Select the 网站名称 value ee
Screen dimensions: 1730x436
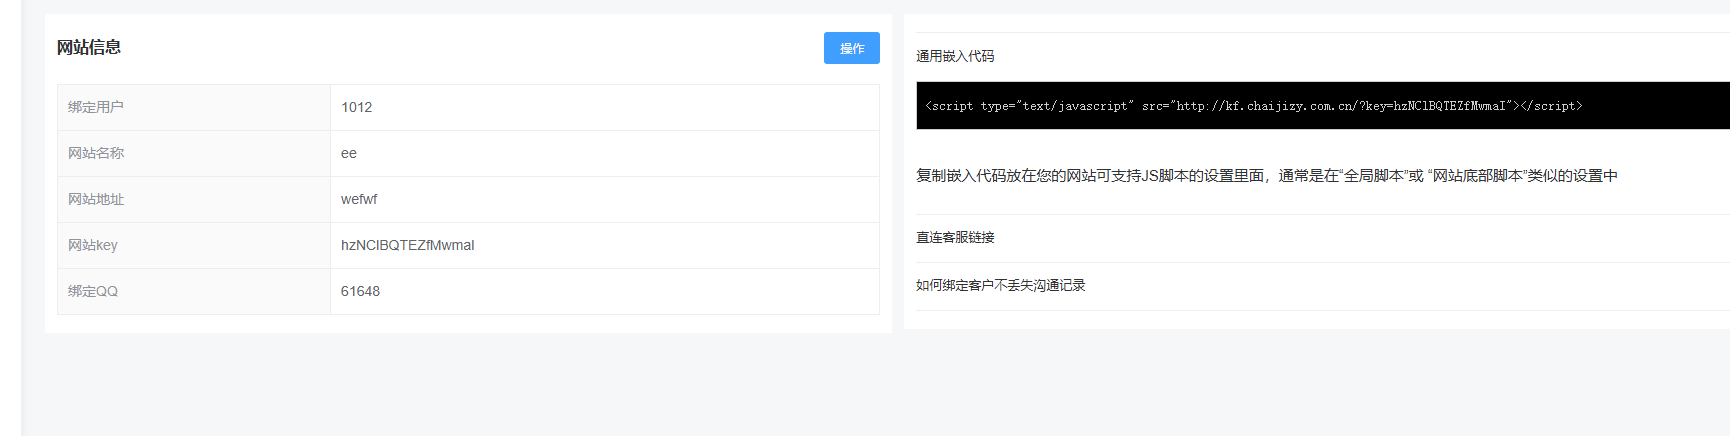point(348,153)
